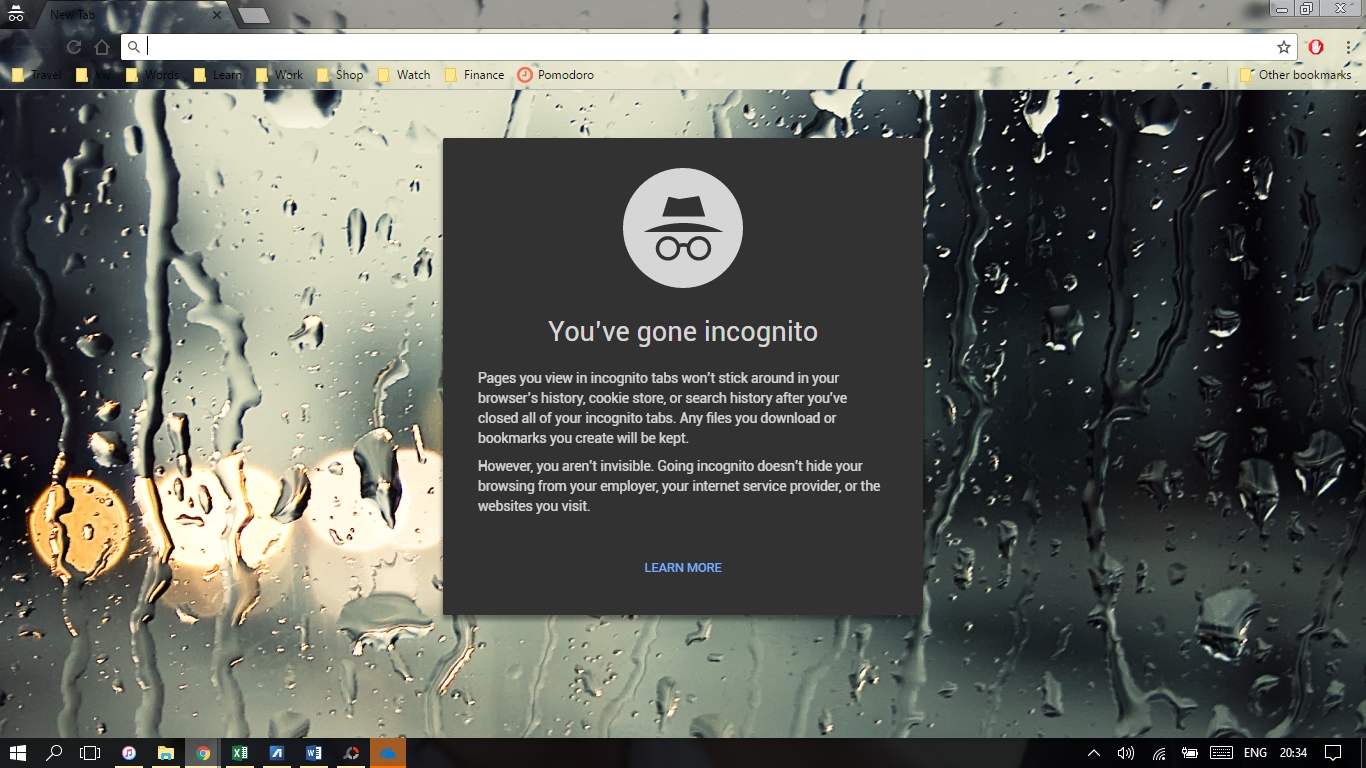Click the LEARN MORE link
Screen dimensions: 1366x768
(x=683, y=568)
